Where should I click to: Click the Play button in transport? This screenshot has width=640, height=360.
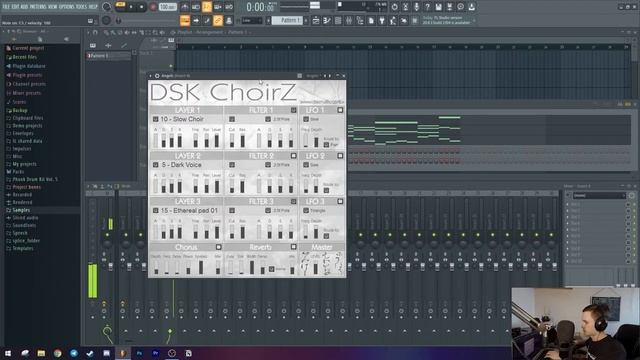[131, 7]
